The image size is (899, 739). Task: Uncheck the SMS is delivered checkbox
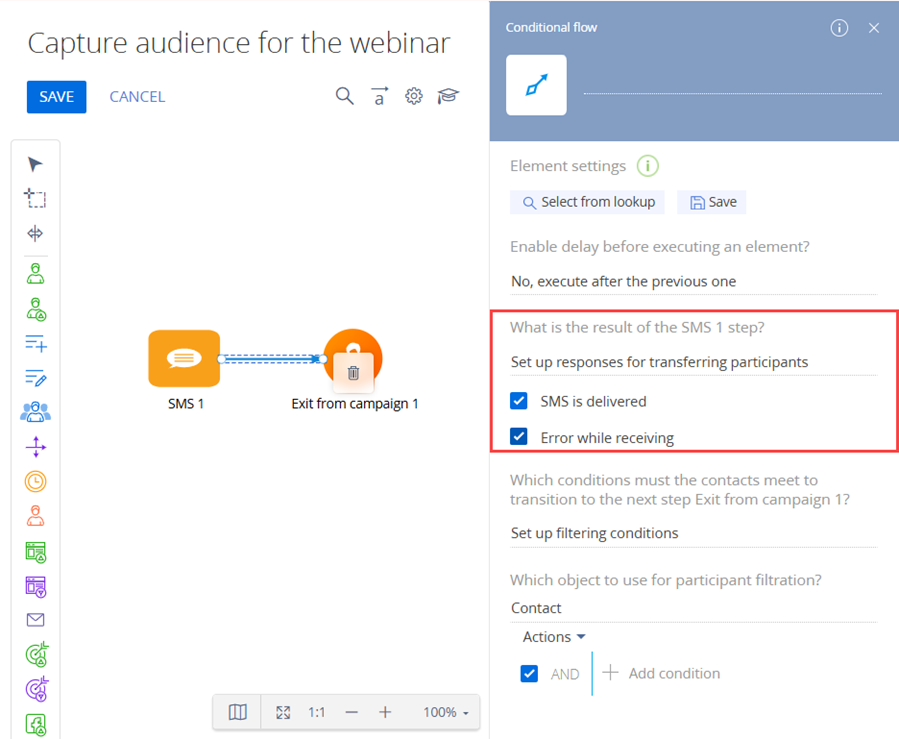519,401
